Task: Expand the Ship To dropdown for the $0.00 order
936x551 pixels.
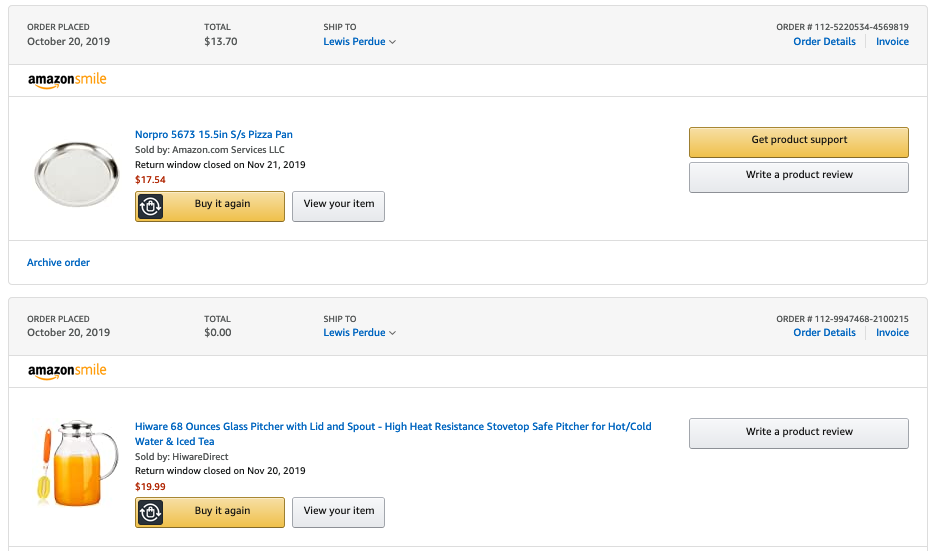Action: click(359, 333)
